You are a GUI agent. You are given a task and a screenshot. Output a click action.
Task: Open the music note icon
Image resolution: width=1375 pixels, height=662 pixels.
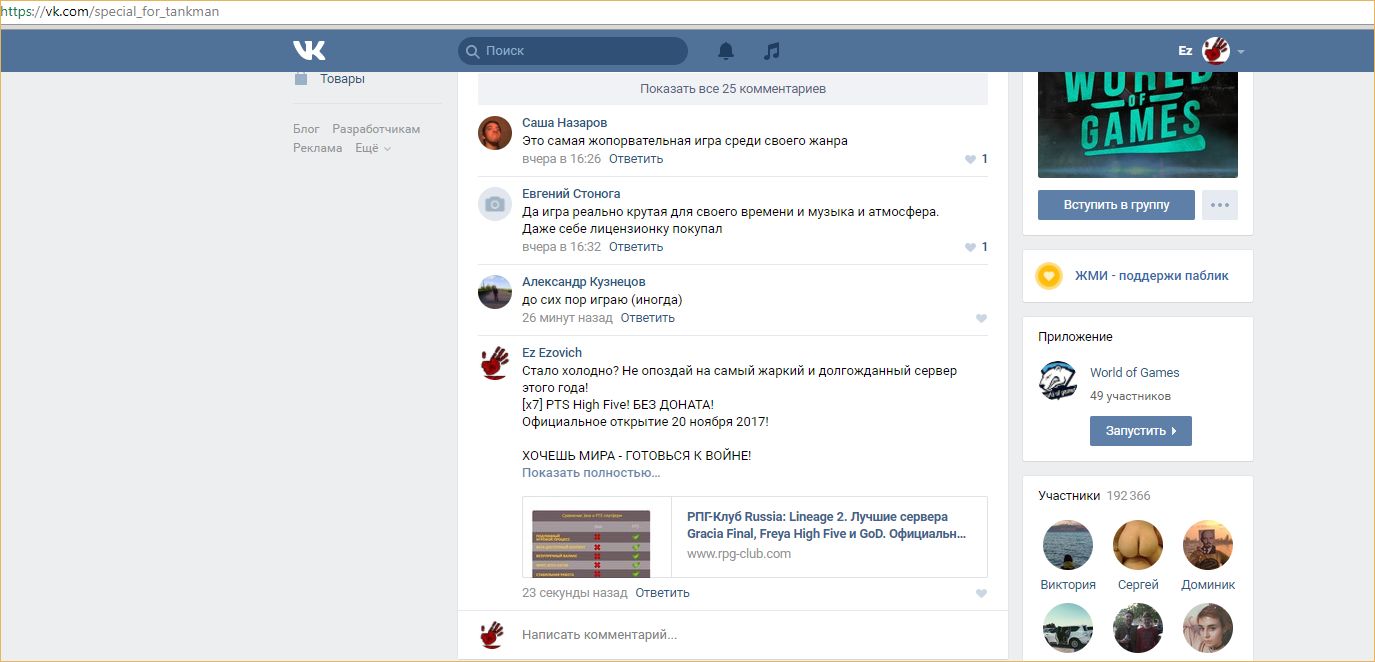771,51
